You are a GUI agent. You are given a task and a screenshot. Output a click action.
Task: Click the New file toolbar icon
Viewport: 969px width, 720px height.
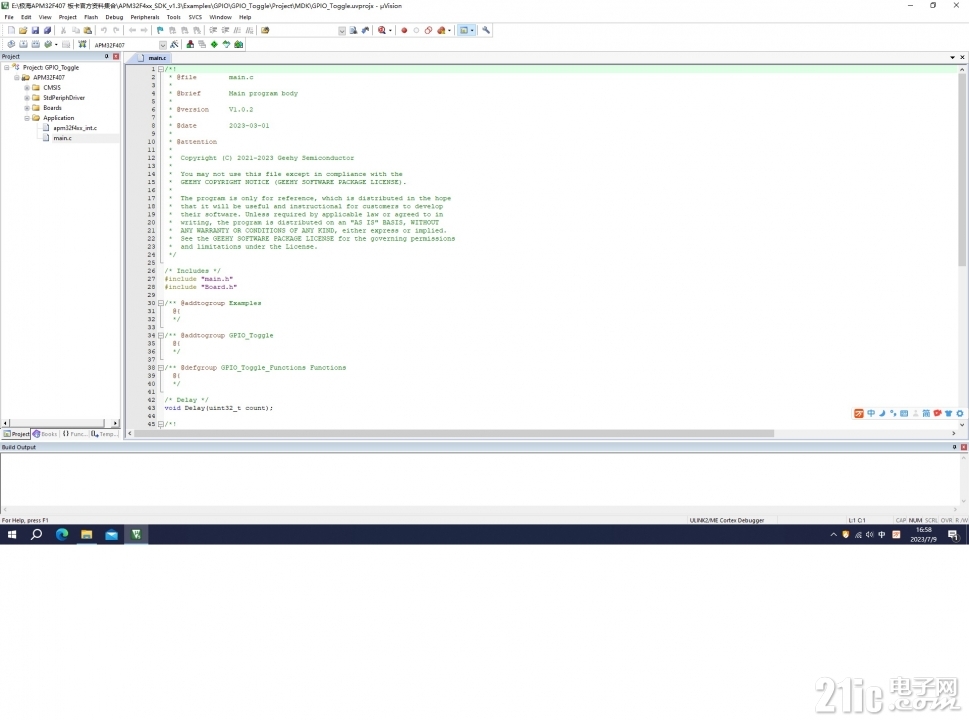point(11,30)
